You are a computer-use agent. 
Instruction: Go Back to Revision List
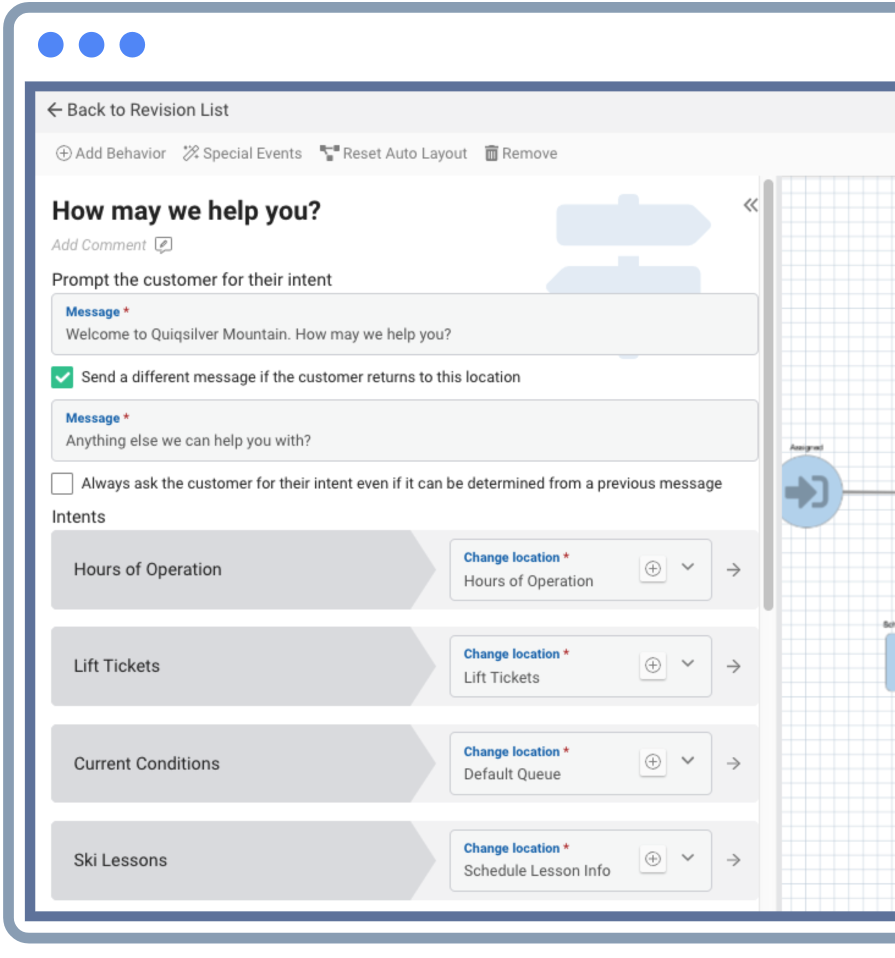pyautogui.click(x=138, y=110)
